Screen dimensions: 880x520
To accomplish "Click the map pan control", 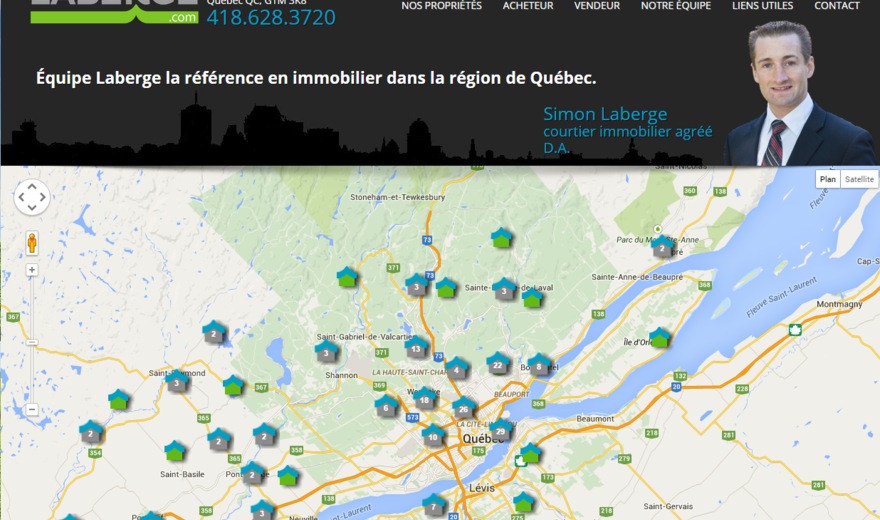I will click(x=32, y=197).
